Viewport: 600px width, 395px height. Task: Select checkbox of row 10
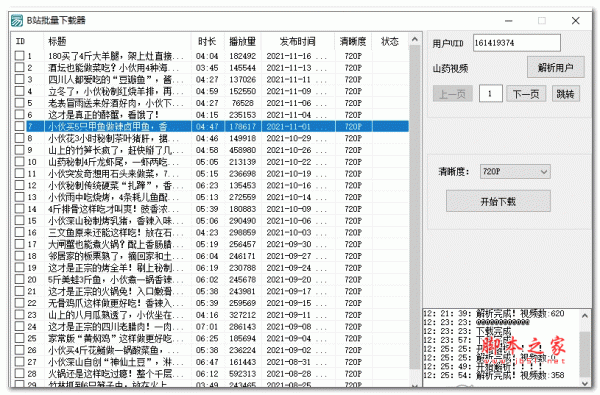coord(19,162)
